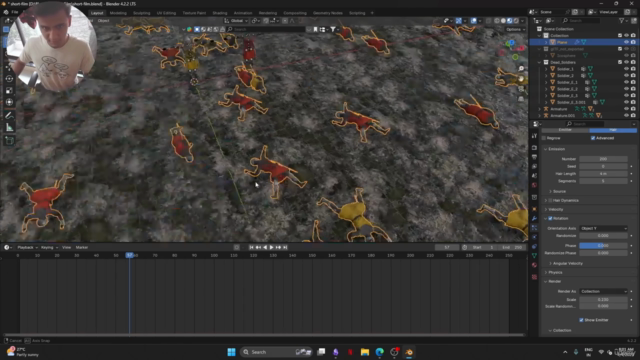Adjust the Phase slider field

603,245
